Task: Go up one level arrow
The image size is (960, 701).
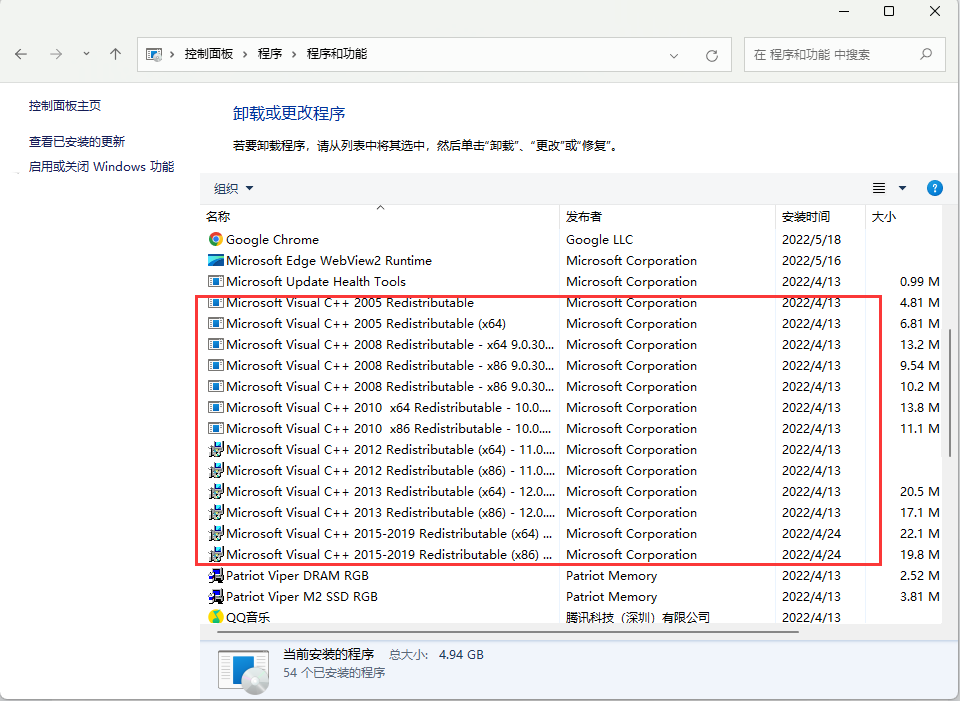Action: [x=115, y=54]
